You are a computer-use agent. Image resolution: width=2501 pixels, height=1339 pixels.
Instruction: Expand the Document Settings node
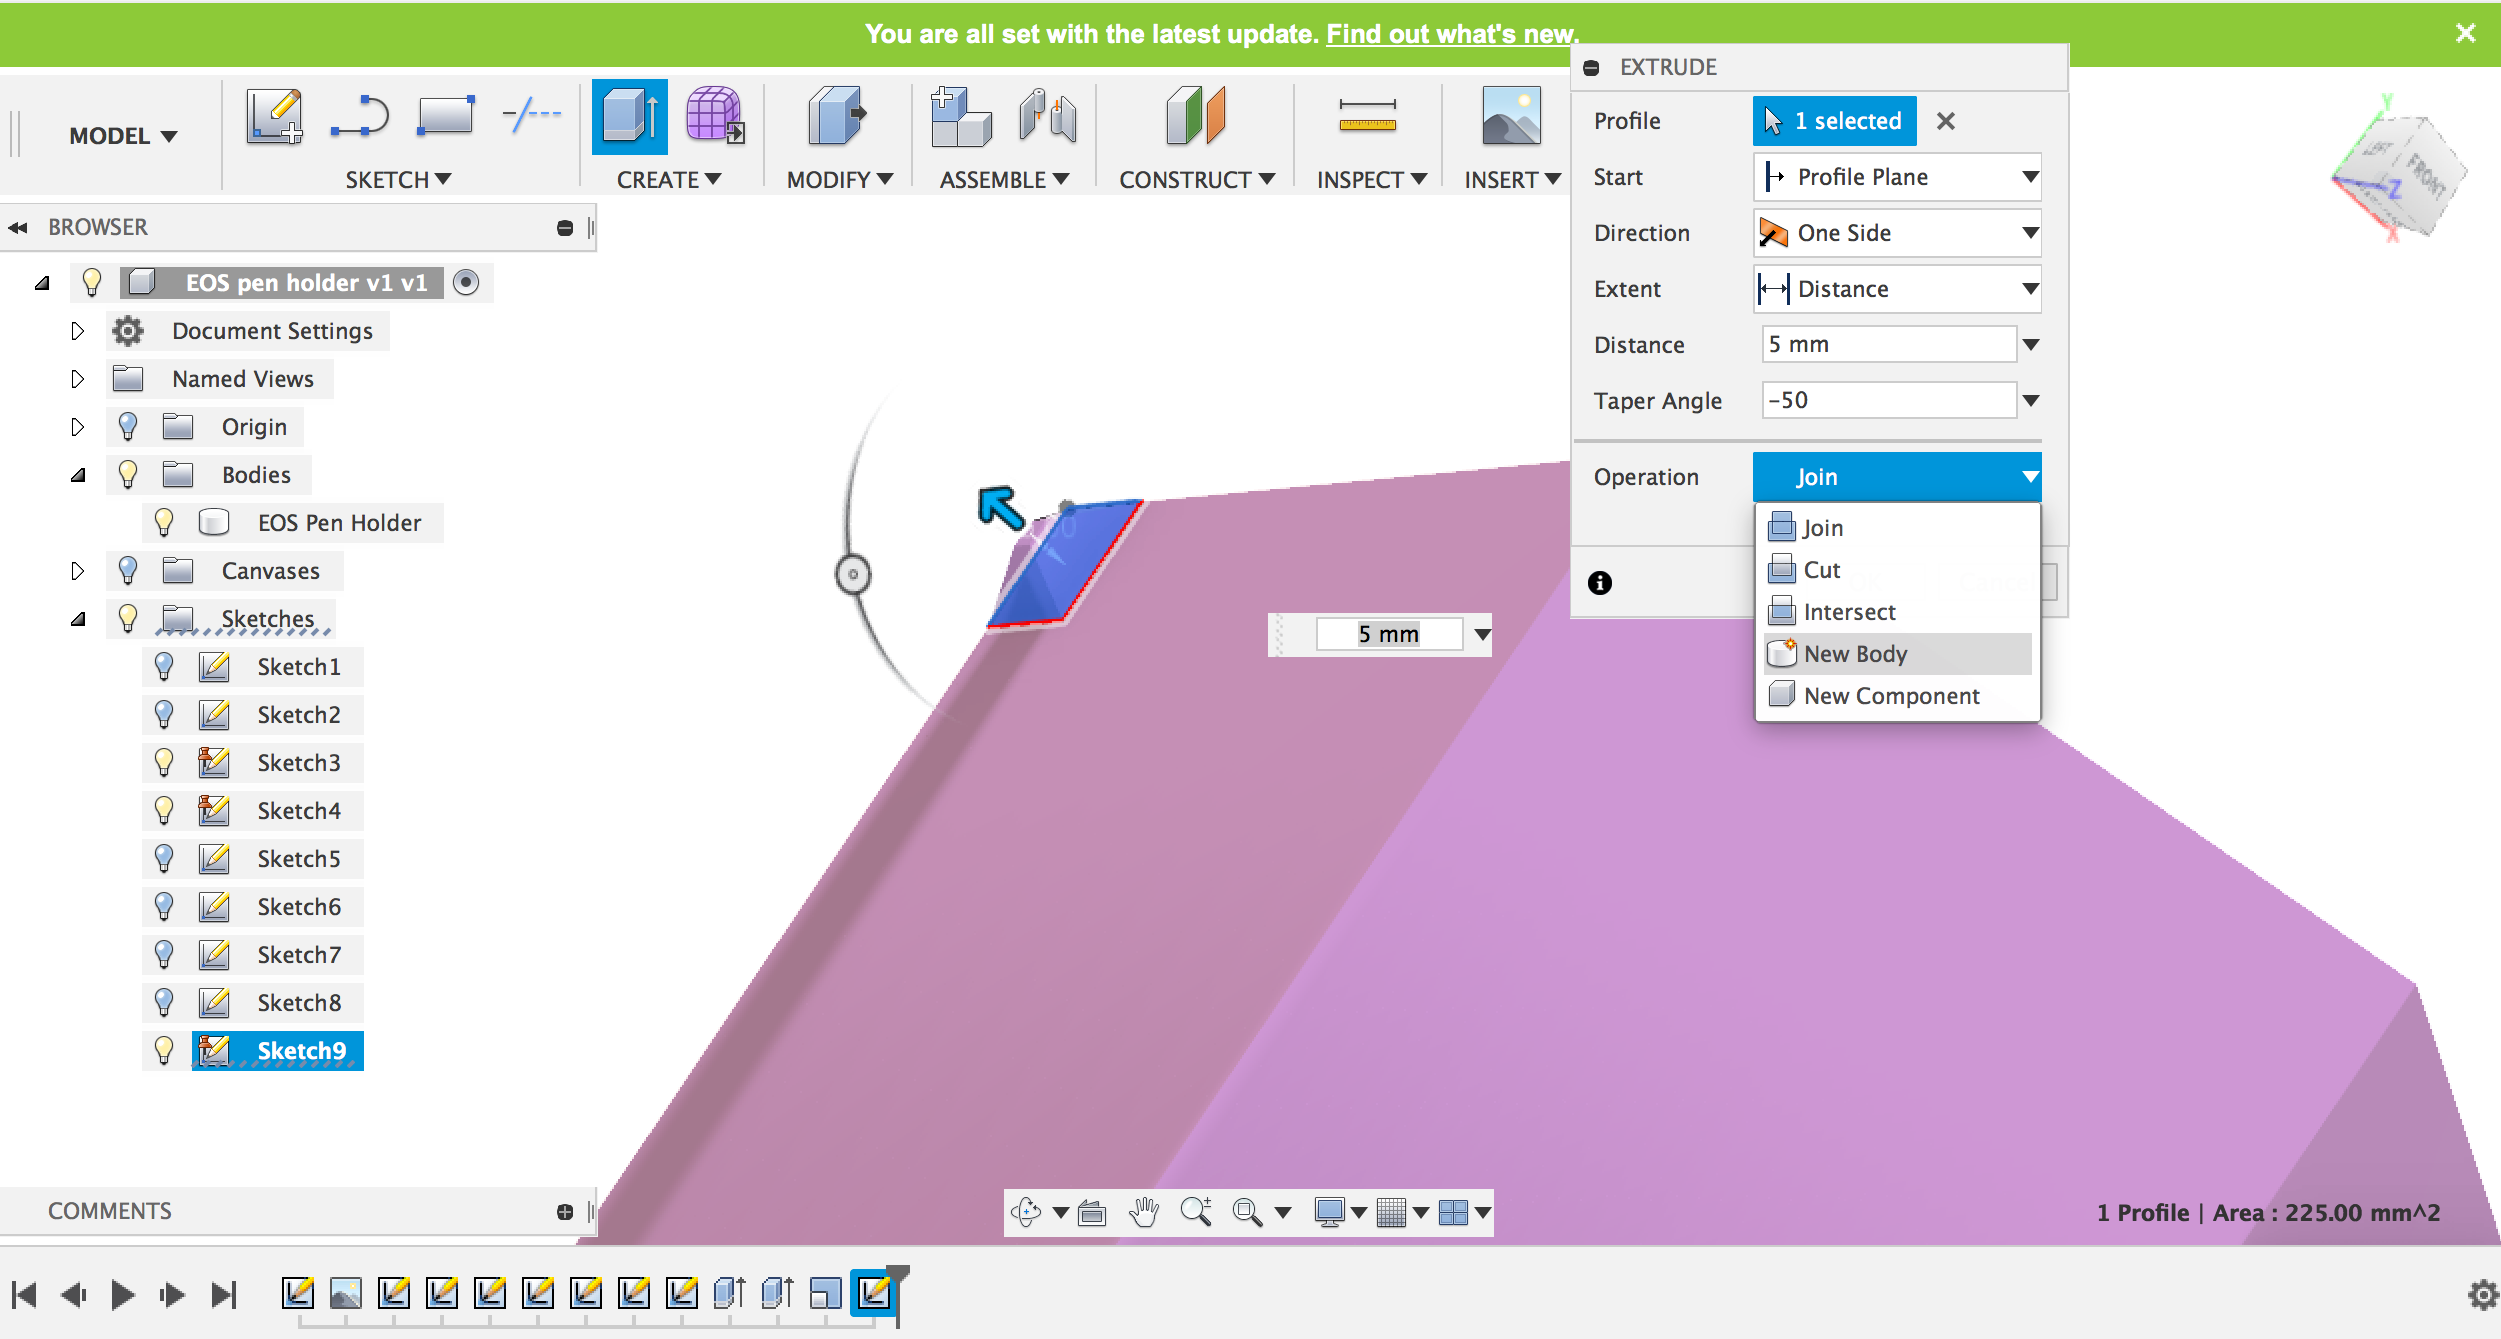click(78, 331)
